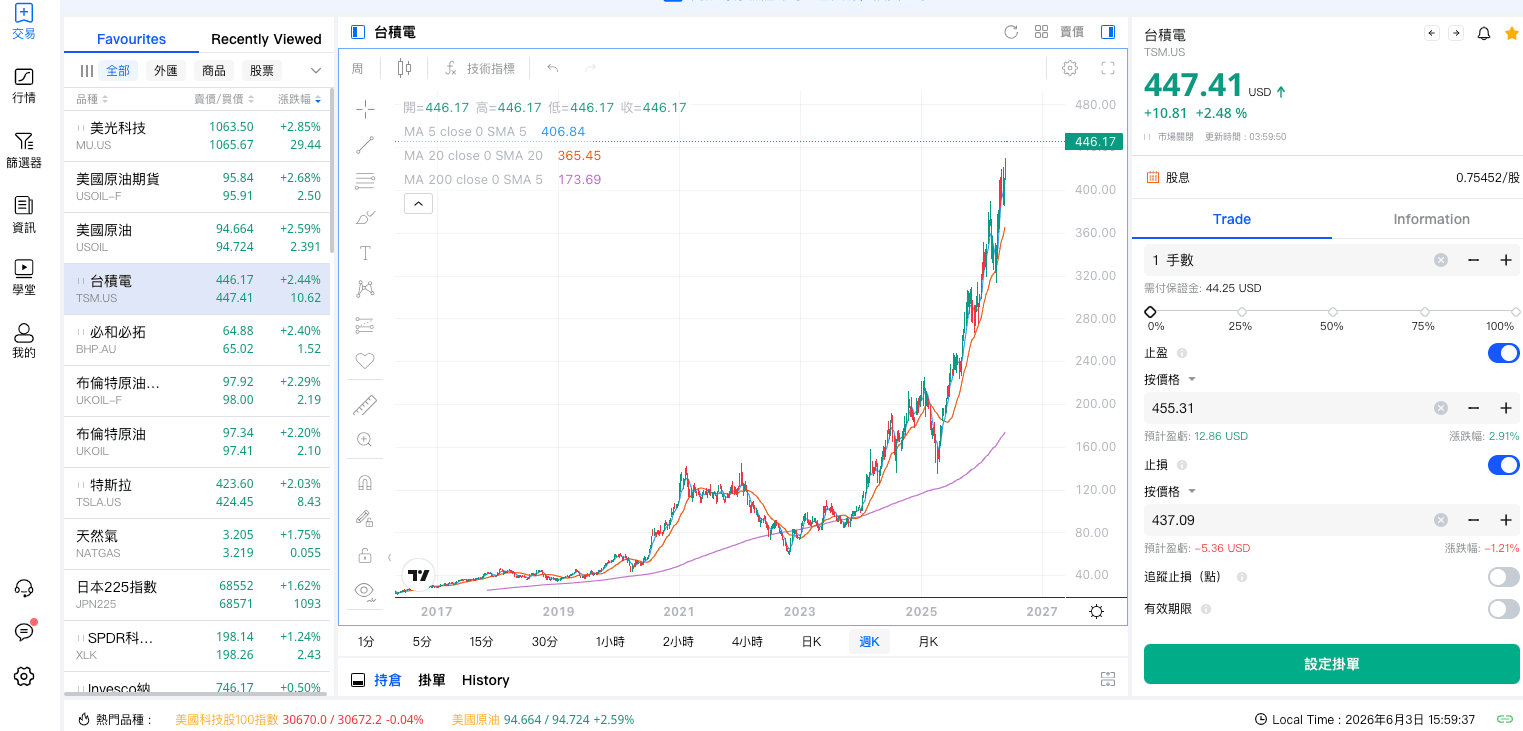
Task: Click the price alert bell icon
Action: [1484, 33]
